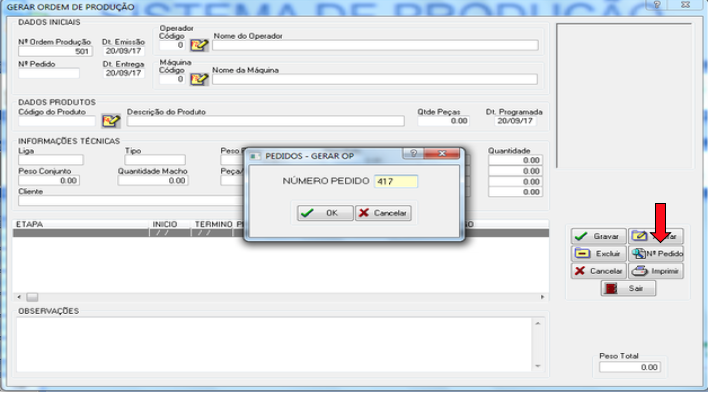The height and width of the screenshot is (394, 710).
Task: Click the Descrição do Produto field
Action: [x=265, y=121]
